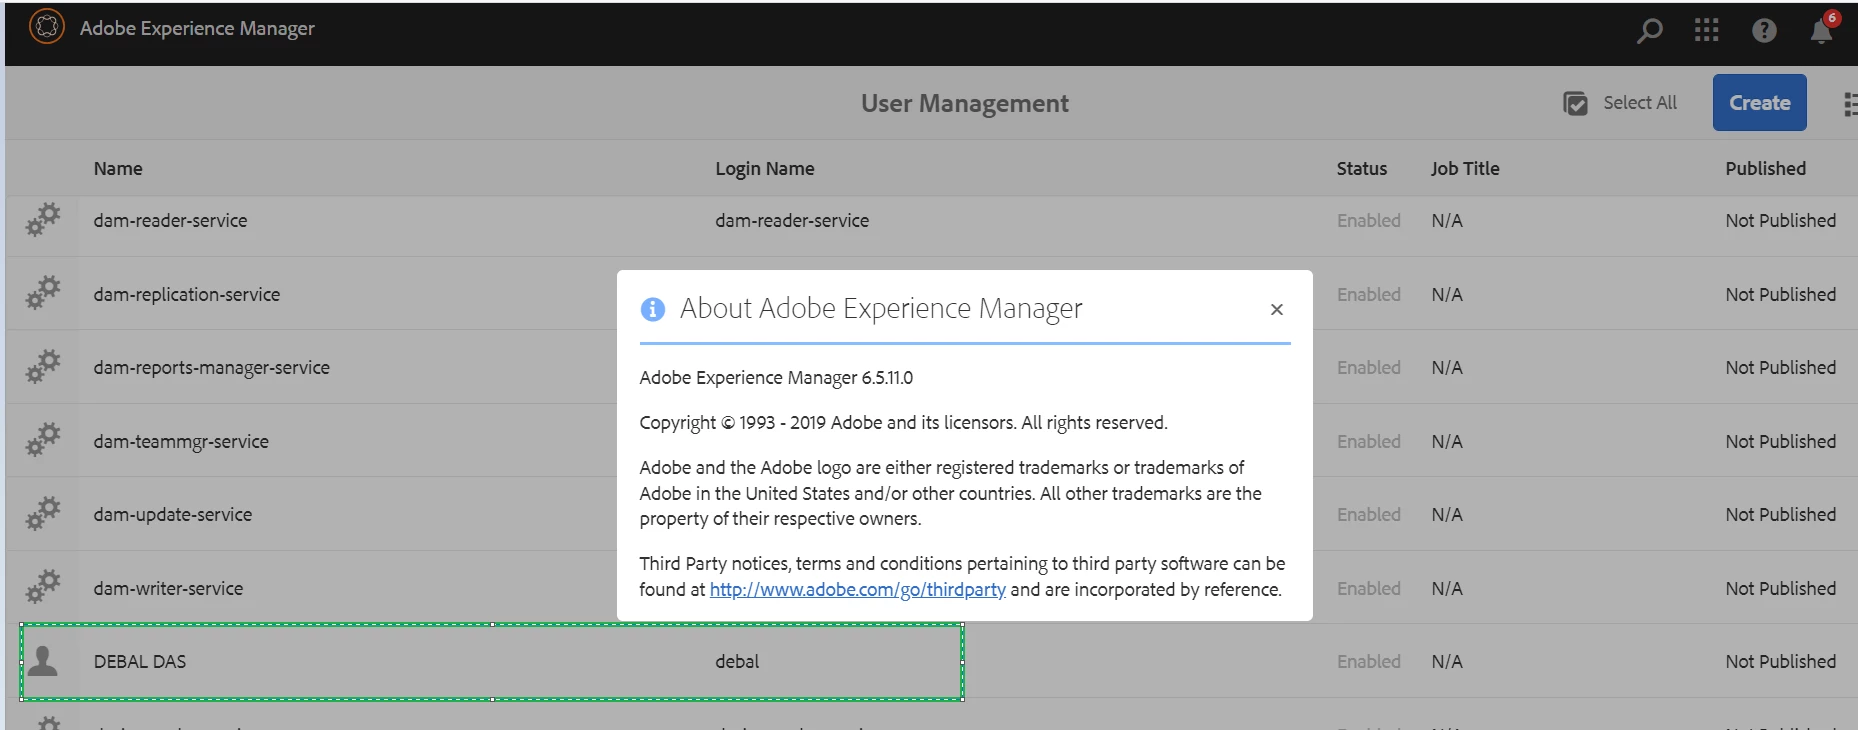The image size is (1858, 730).
Task: Select the dam-reader-service name
Action: click(170, 220)
